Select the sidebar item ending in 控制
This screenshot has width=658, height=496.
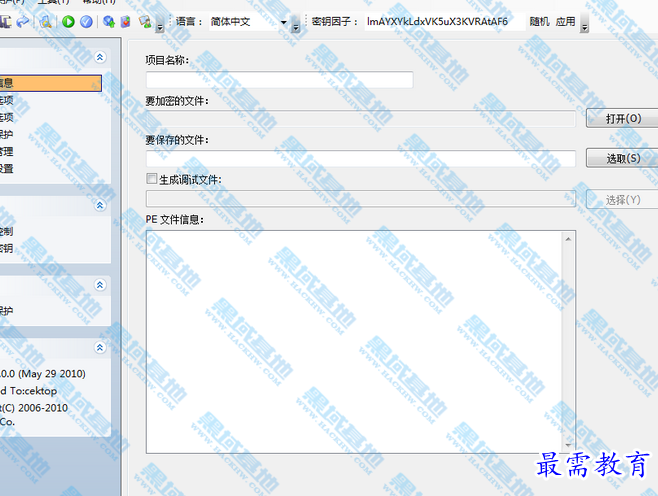(7, 231)
